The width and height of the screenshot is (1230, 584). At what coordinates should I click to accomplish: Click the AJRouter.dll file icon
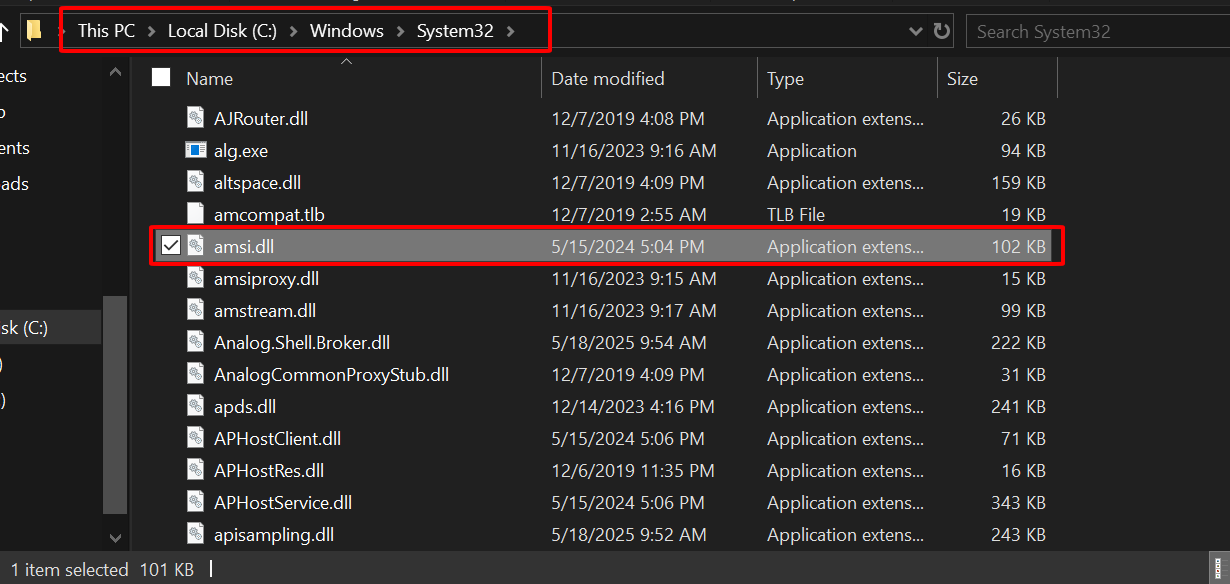click(x=196, y=119)
